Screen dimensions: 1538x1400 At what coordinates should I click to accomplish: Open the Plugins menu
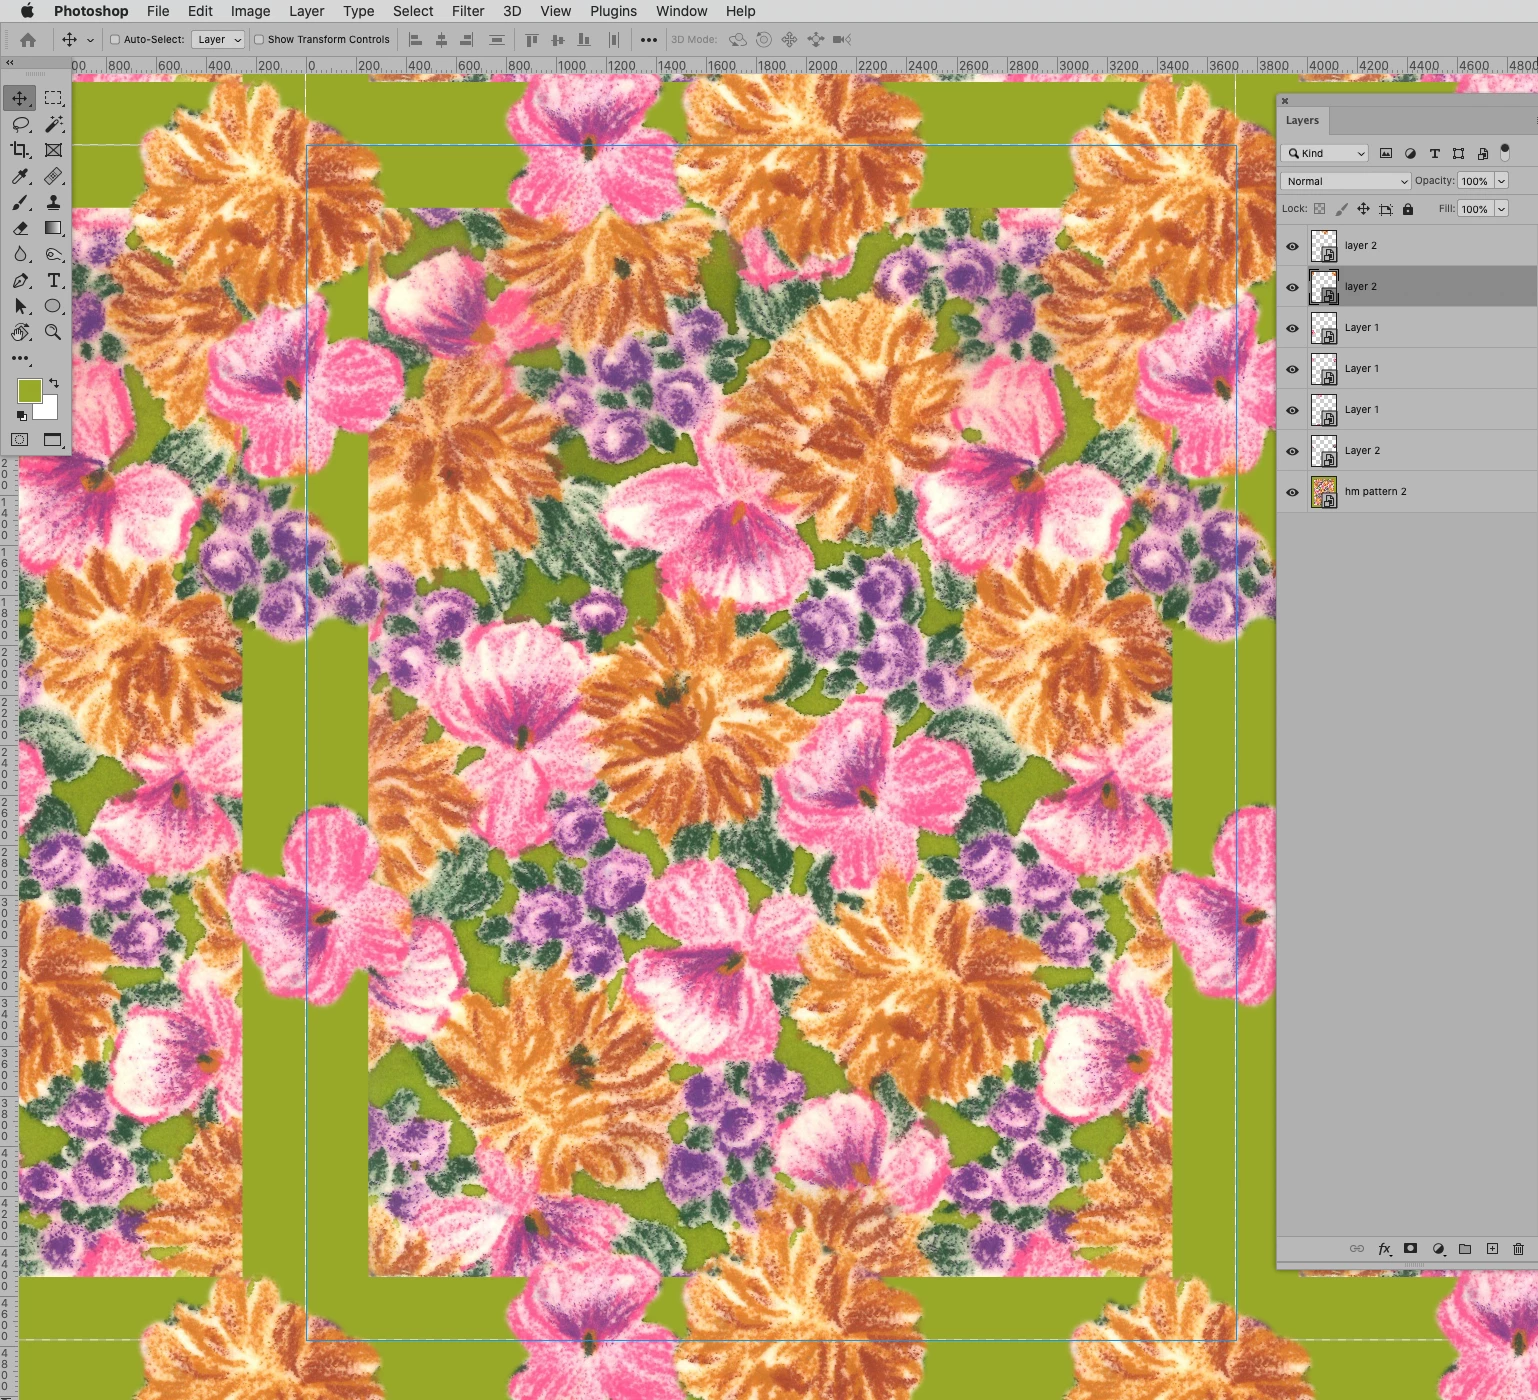click(613, 11)
